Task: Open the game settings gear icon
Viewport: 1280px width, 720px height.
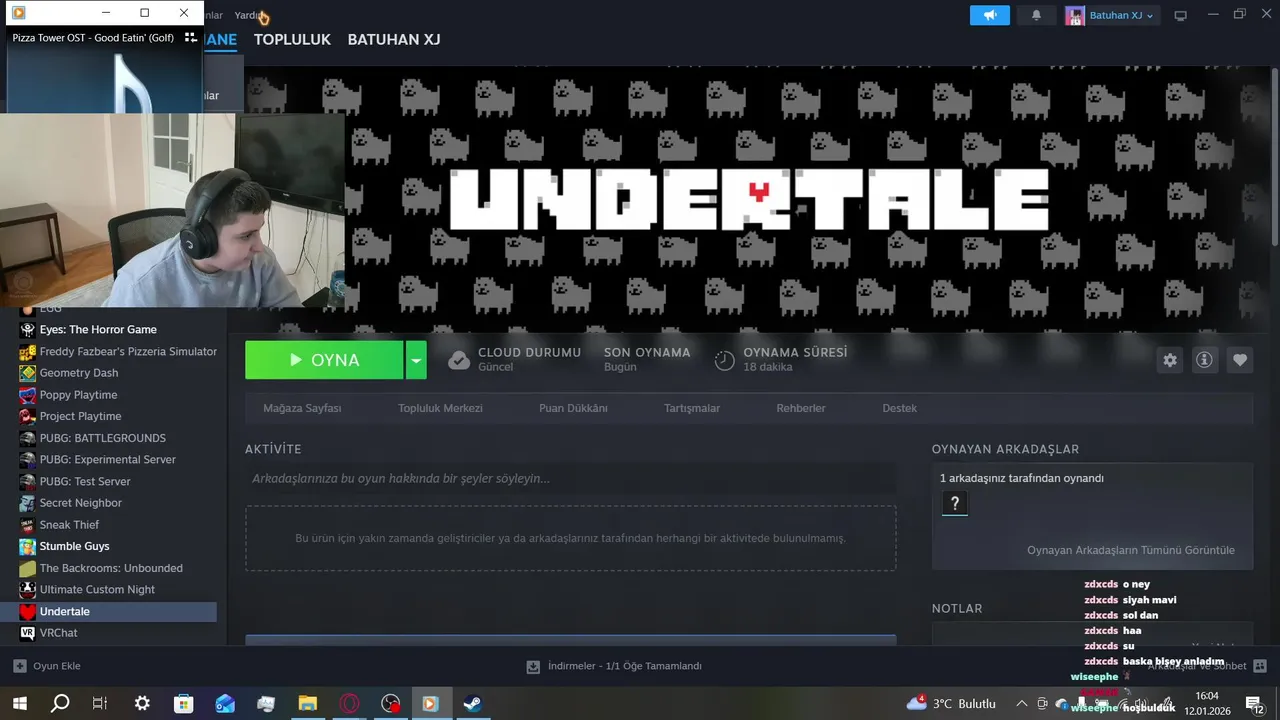Action: pos(1170,360)
